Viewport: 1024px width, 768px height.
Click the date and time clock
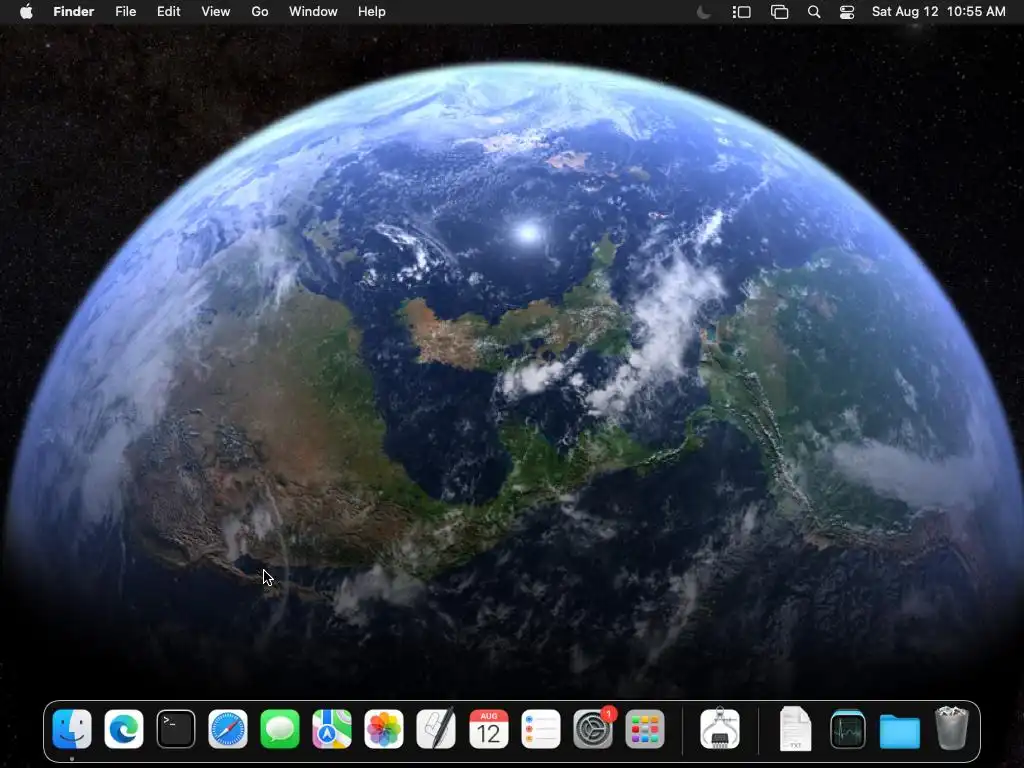[939, 12]
